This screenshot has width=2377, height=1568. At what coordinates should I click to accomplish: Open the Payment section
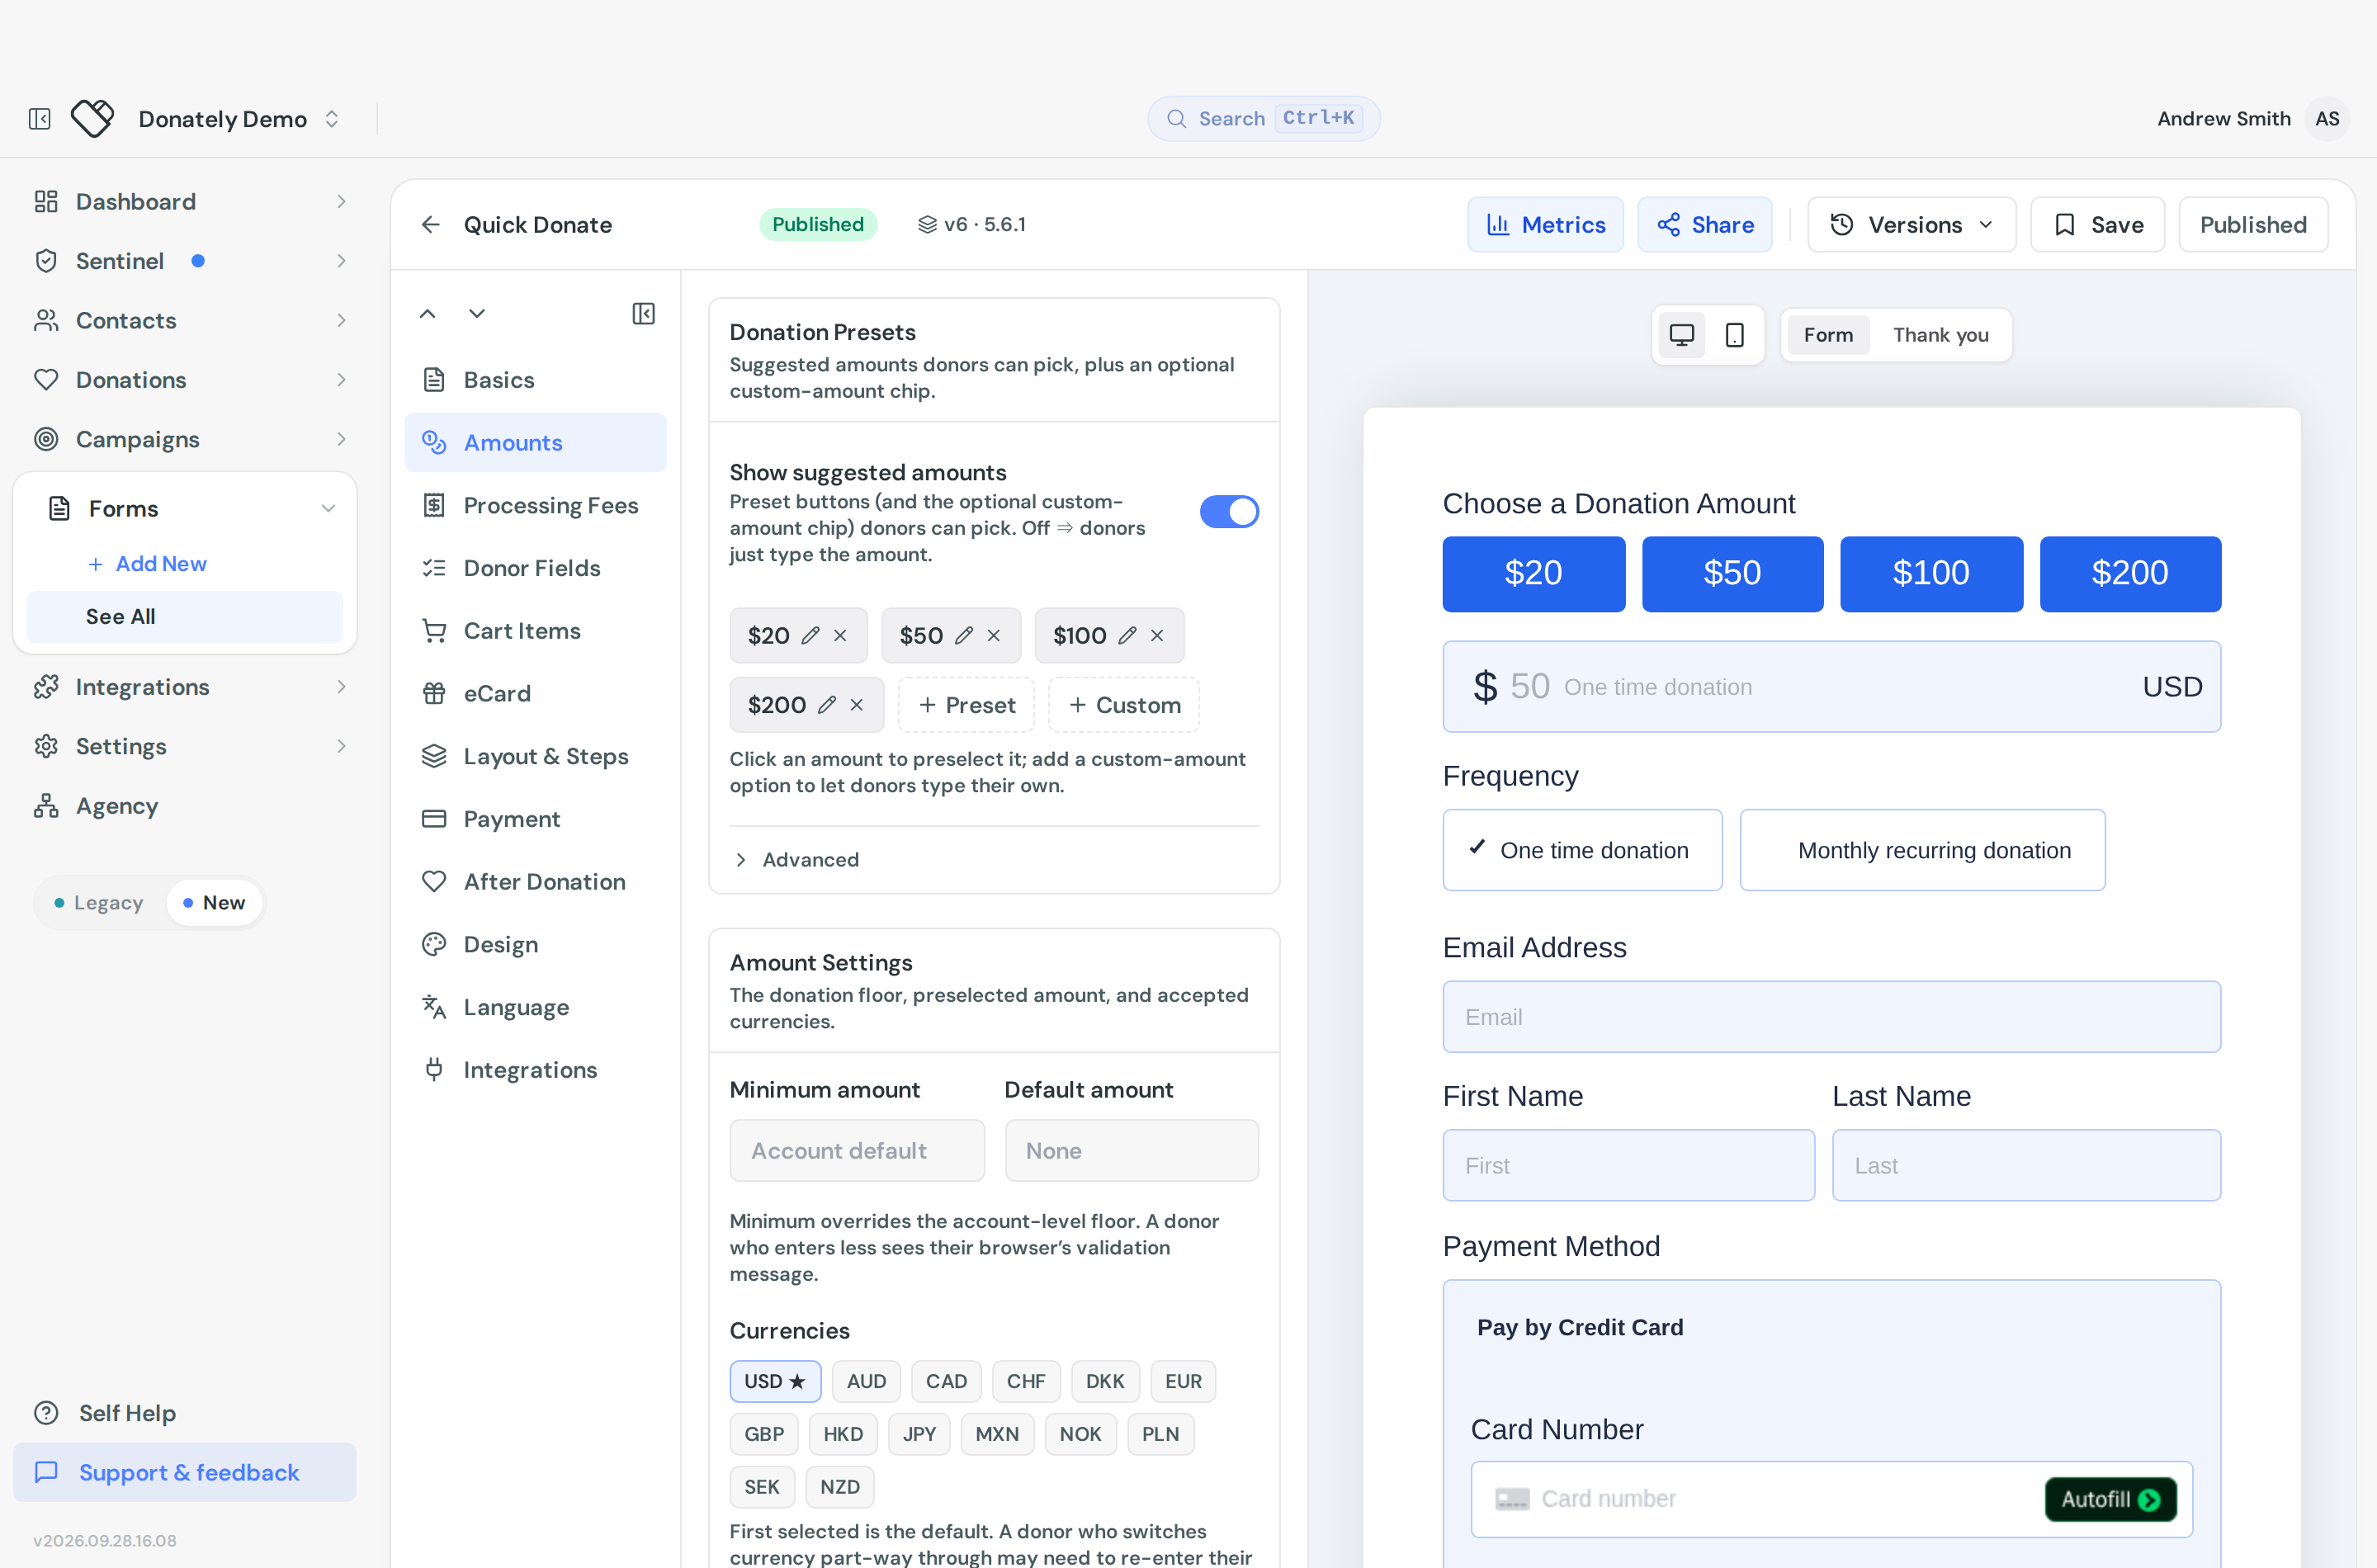coord(535,819)
